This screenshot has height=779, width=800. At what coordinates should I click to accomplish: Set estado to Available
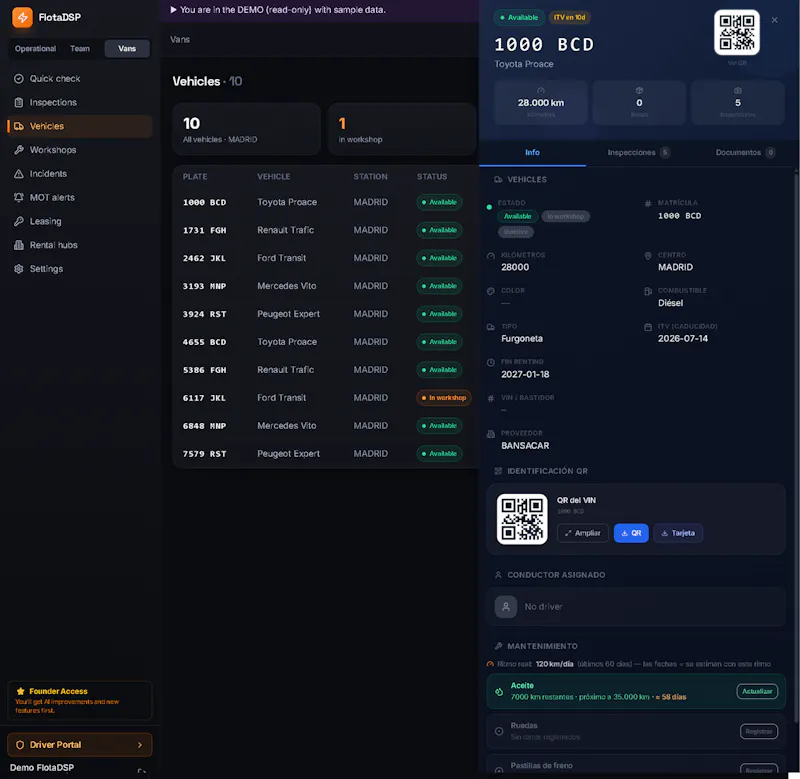point(517,216)
